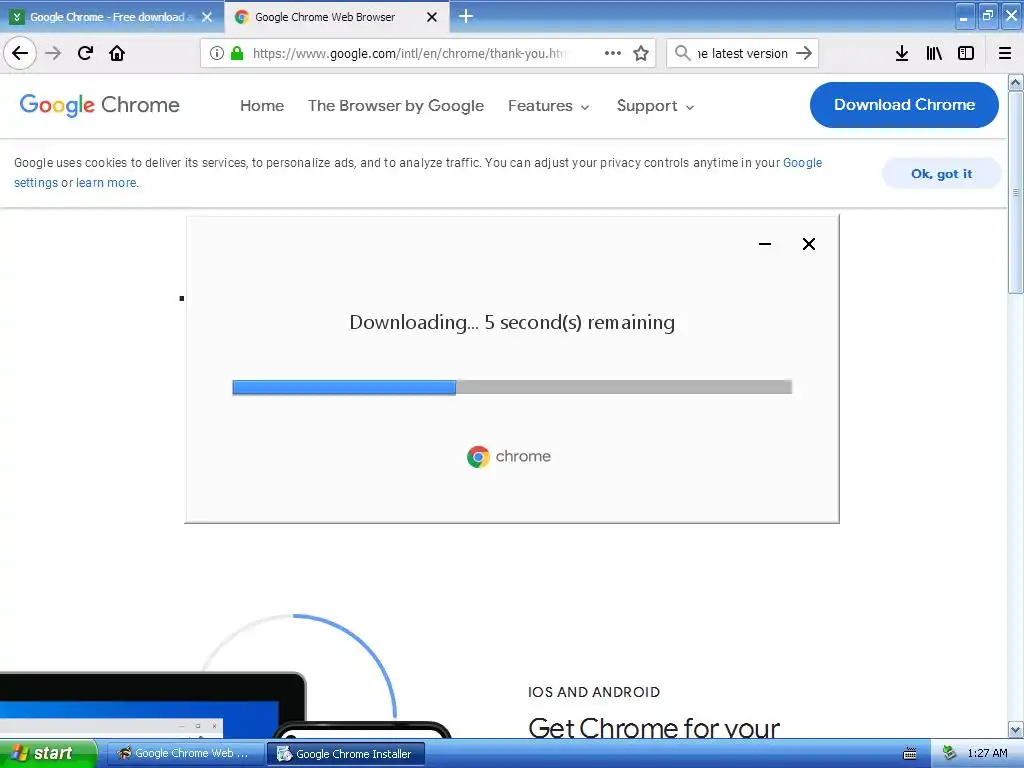Click the forward navigation arrow
This screenshot has width=1024, height=768.
click(x=54, y=53)
